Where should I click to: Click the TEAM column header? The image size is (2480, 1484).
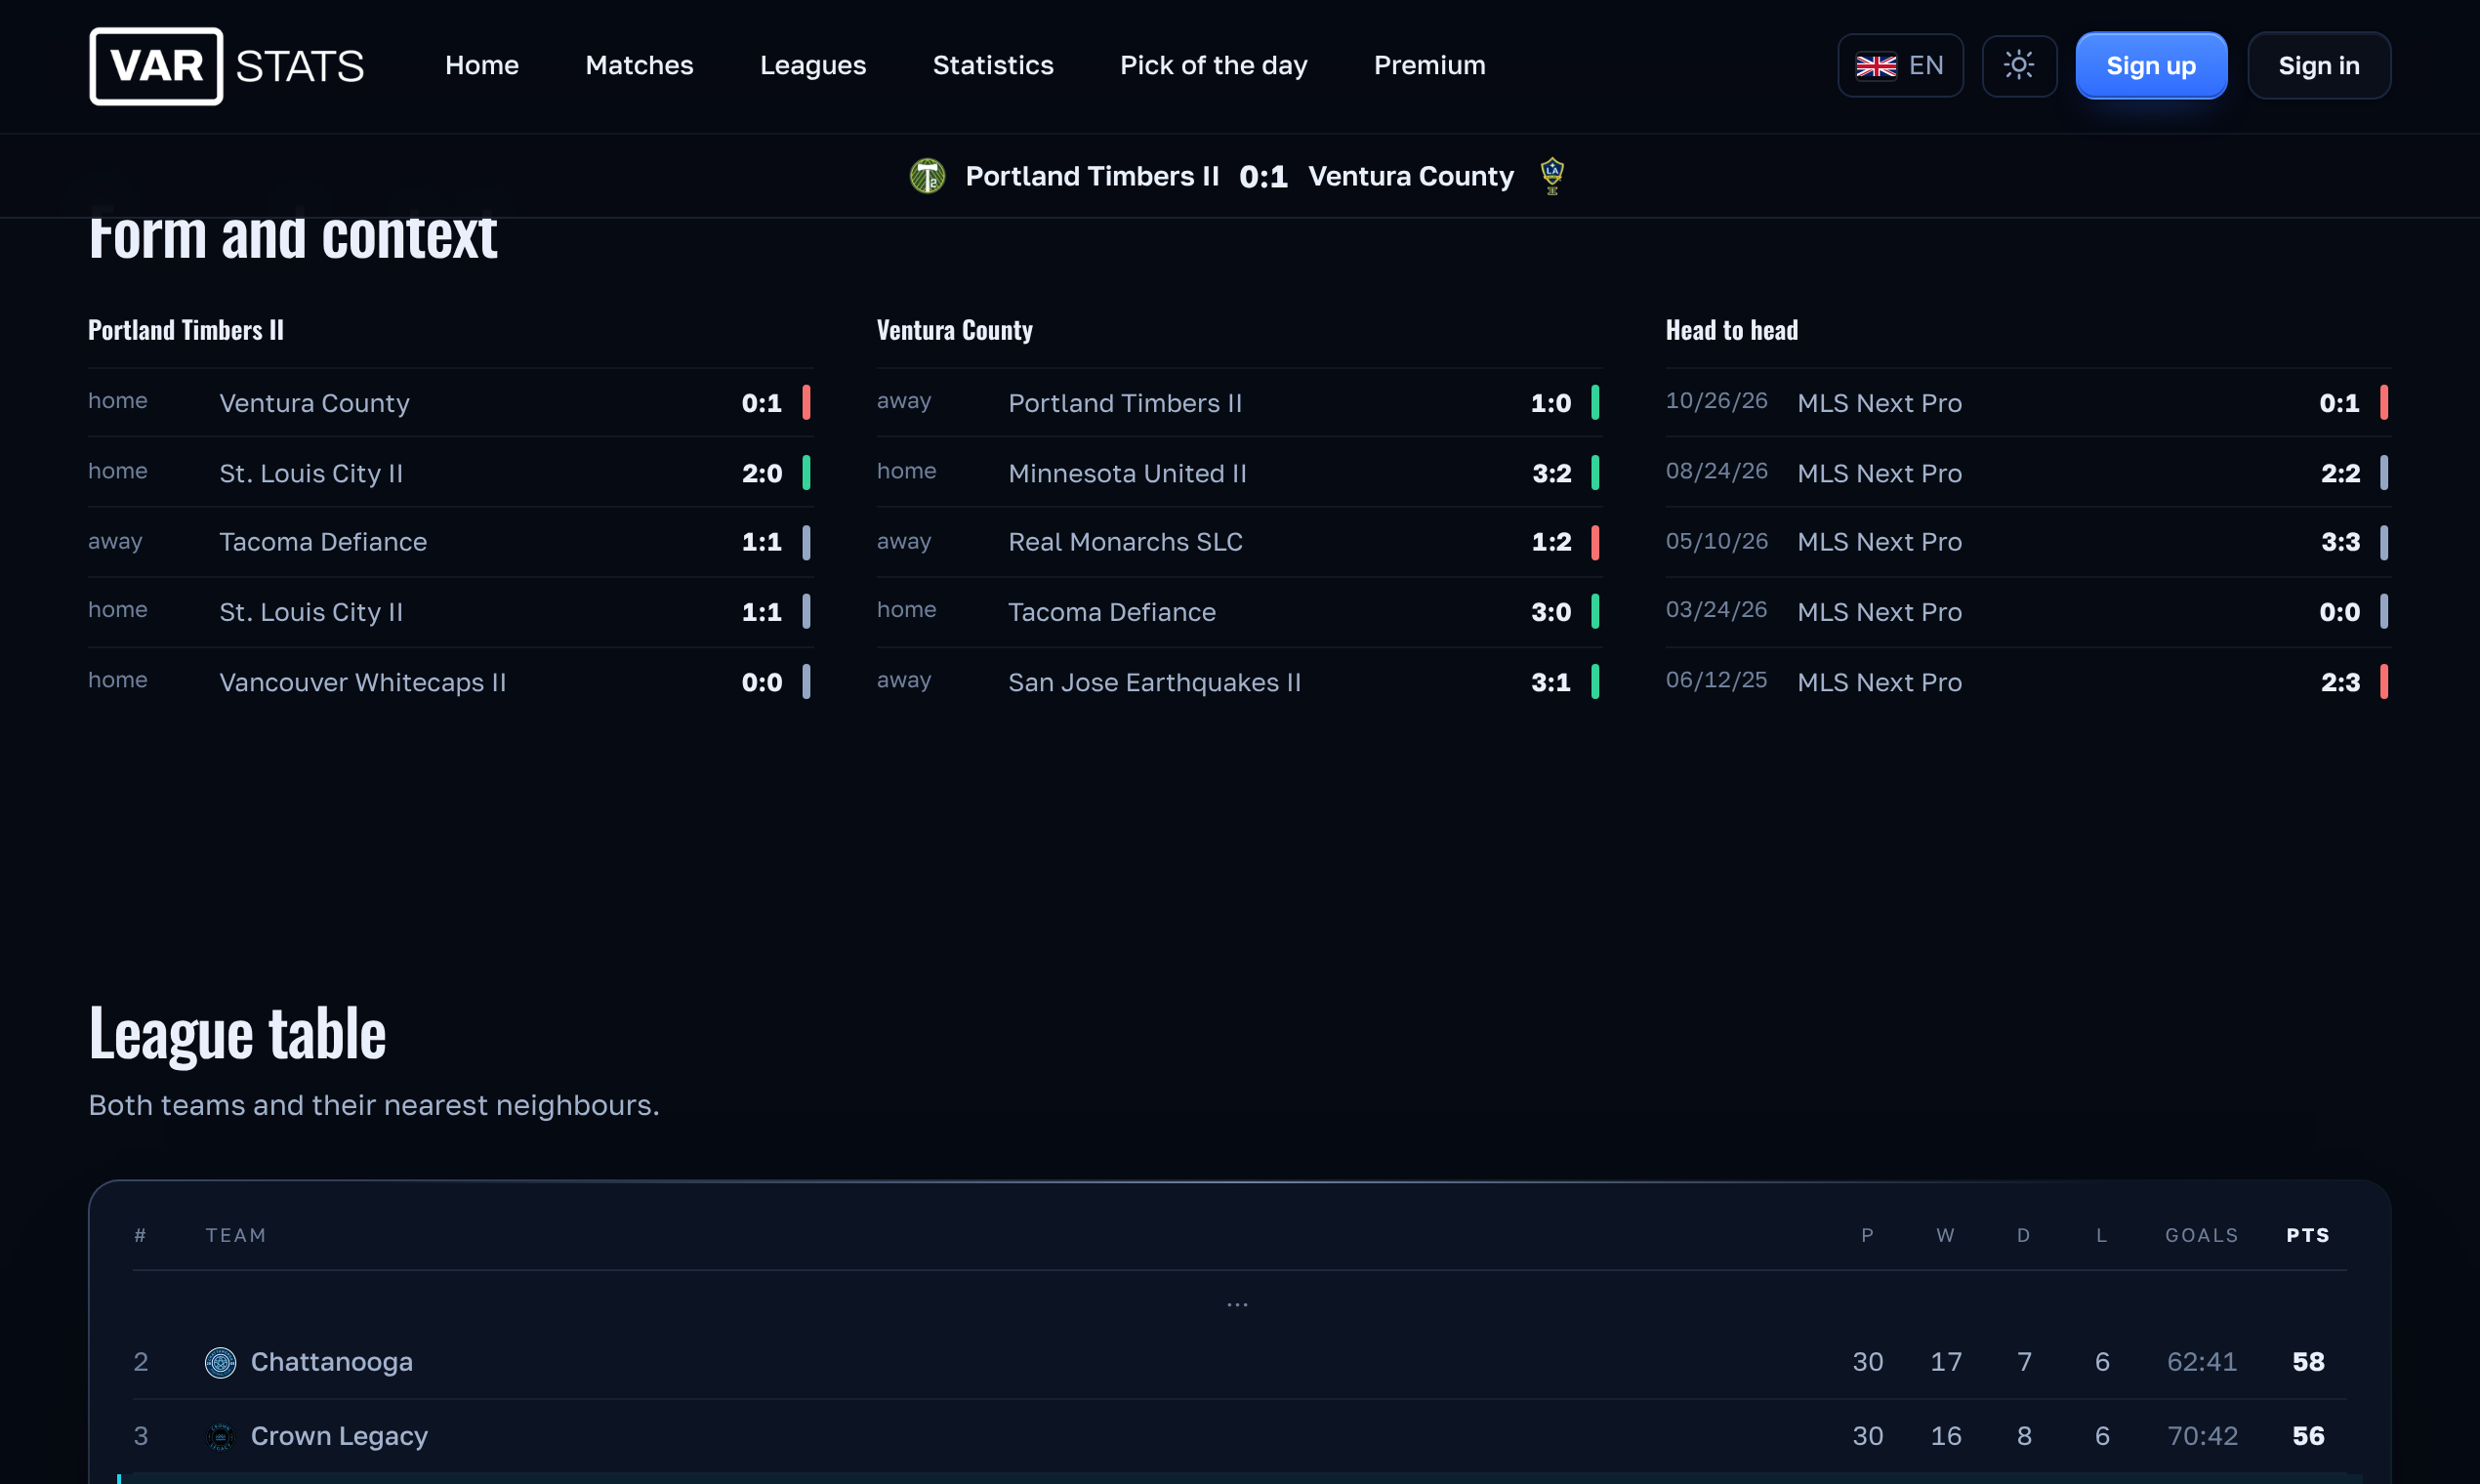236,1236
